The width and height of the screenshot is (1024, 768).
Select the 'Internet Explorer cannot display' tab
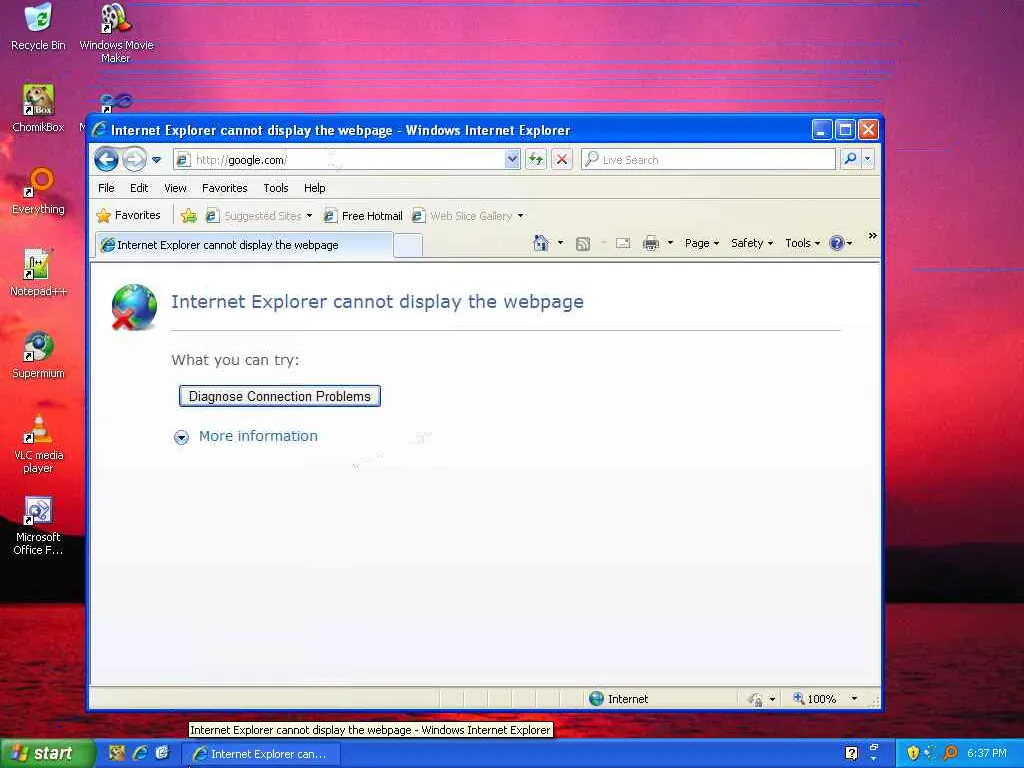[x=244, y=245]
